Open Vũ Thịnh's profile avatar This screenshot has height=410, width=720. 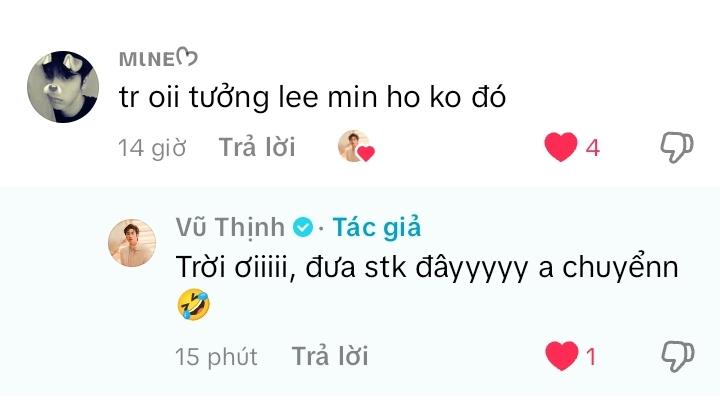[132, 243]
